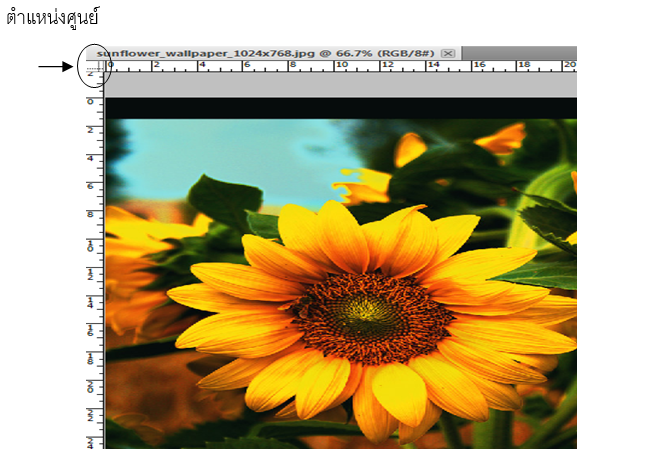This screenshot has width=662, height=455.
Task: Click the 4 mark on vertical ruler
Action: [92, 158]
